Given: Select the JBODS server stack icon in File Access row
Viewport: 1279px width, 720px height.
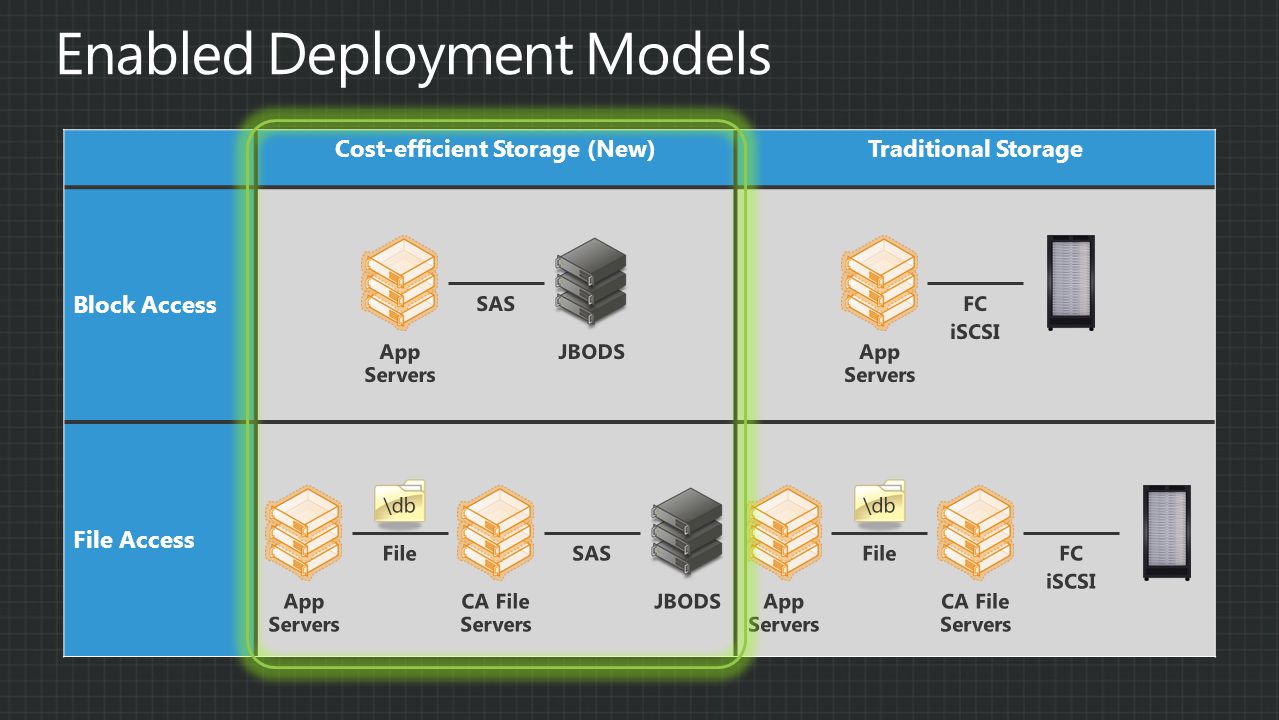Looking at the screenshot, I should click(x=687, y=530).
